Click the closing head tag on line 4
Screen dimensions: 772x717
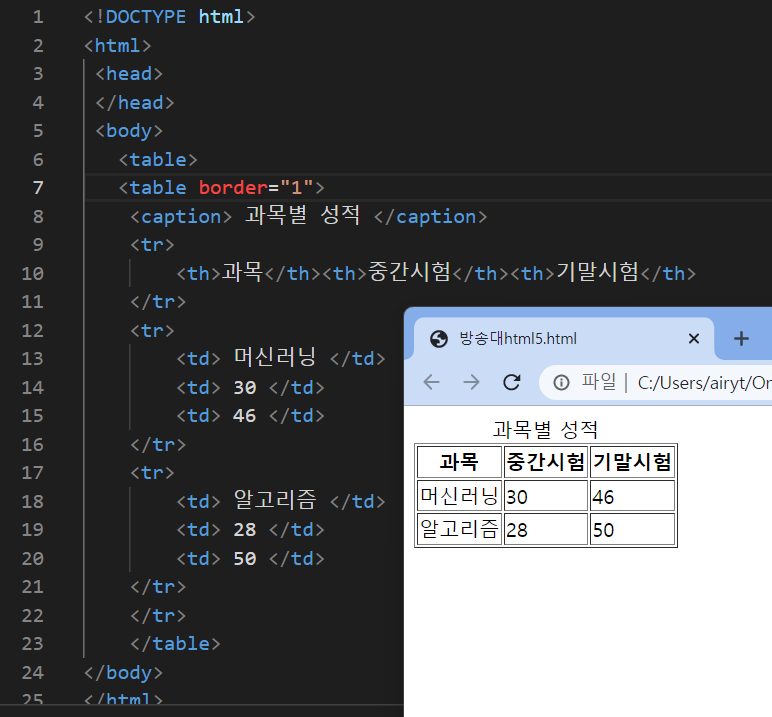tap(135, 102)
